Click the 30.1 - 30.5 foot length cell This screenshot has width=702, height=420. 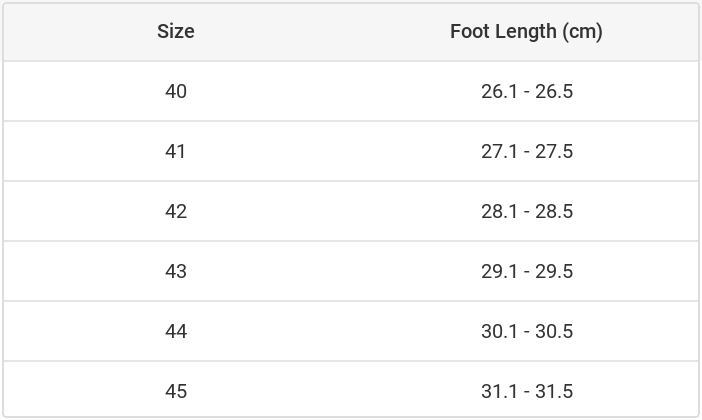pos(526,331)
